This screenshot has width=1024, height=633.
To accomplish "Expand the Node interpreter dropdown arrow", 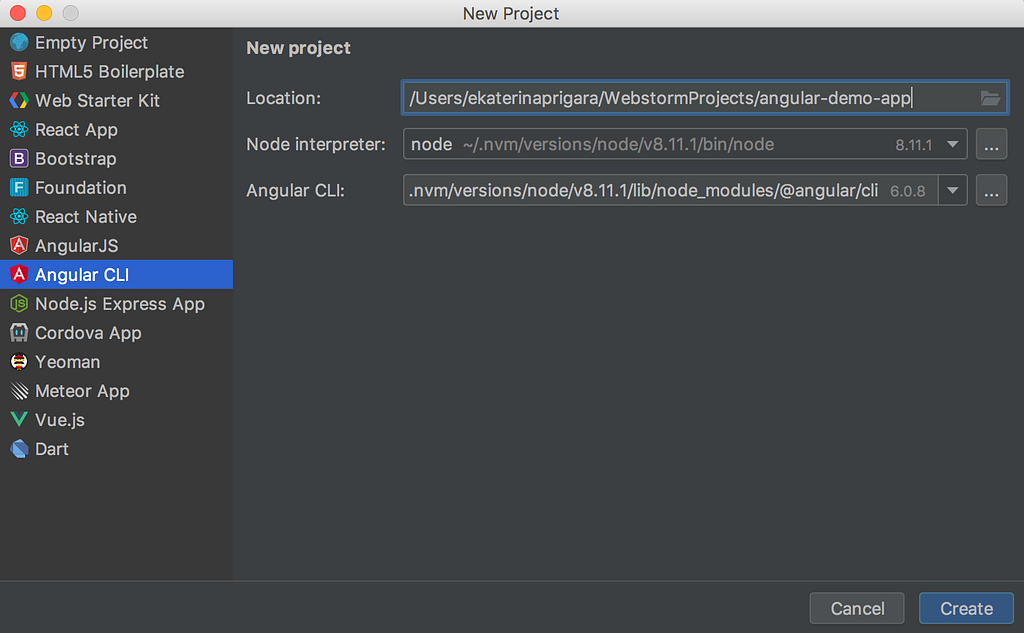I will [x=953, y=144].
